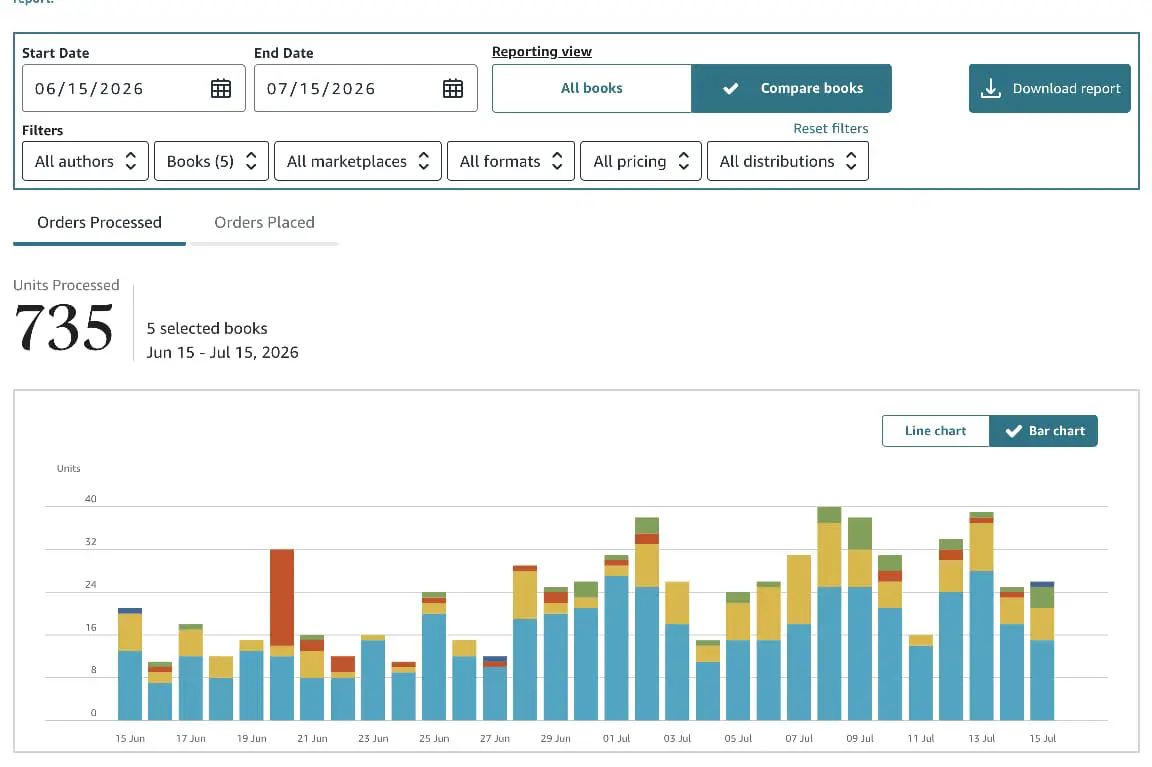Click the download arrow icon
1152x767 pixels.
click(990, 88)
